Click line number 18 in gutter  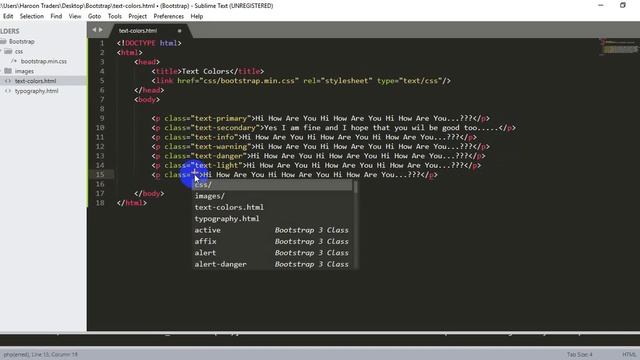click(x=100, y=203)
